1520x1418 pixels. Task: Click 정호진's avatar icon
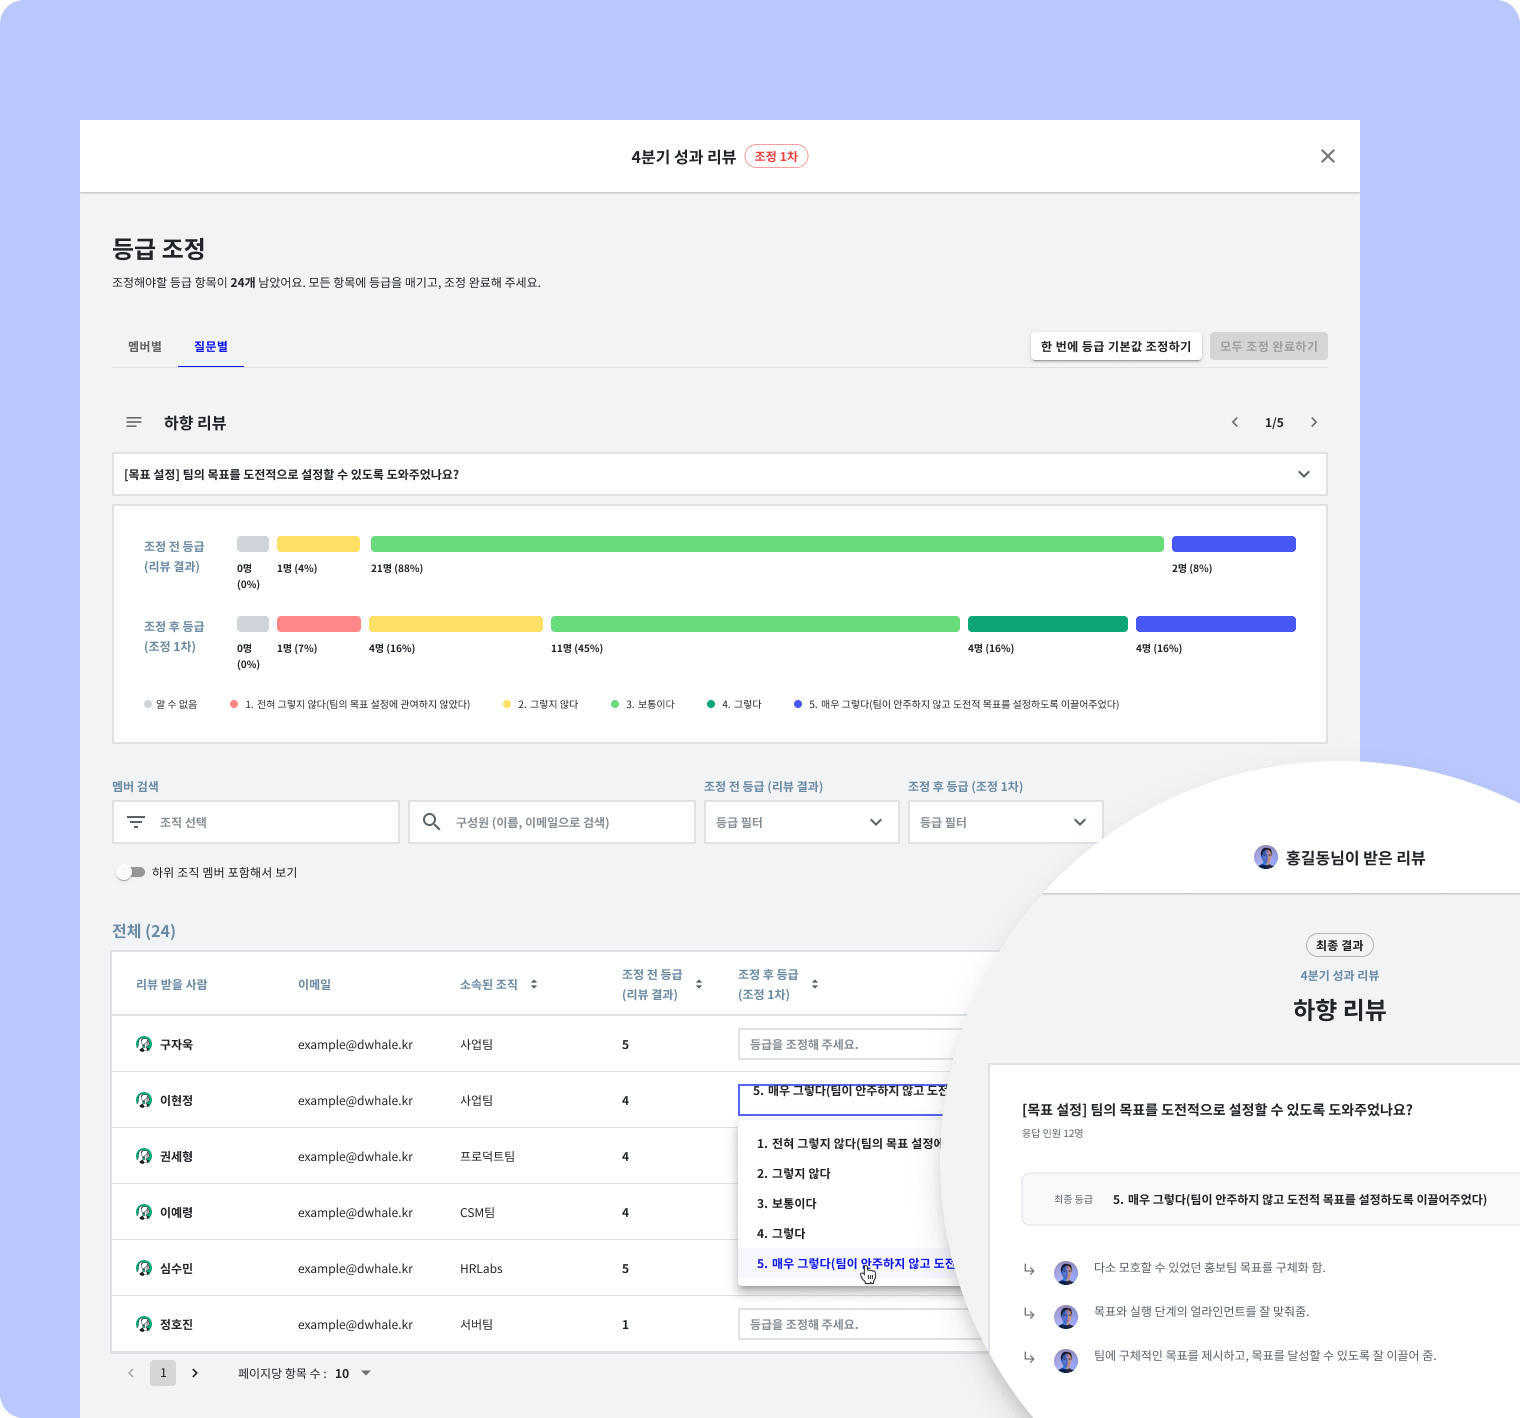click(x=144, y=1324)
